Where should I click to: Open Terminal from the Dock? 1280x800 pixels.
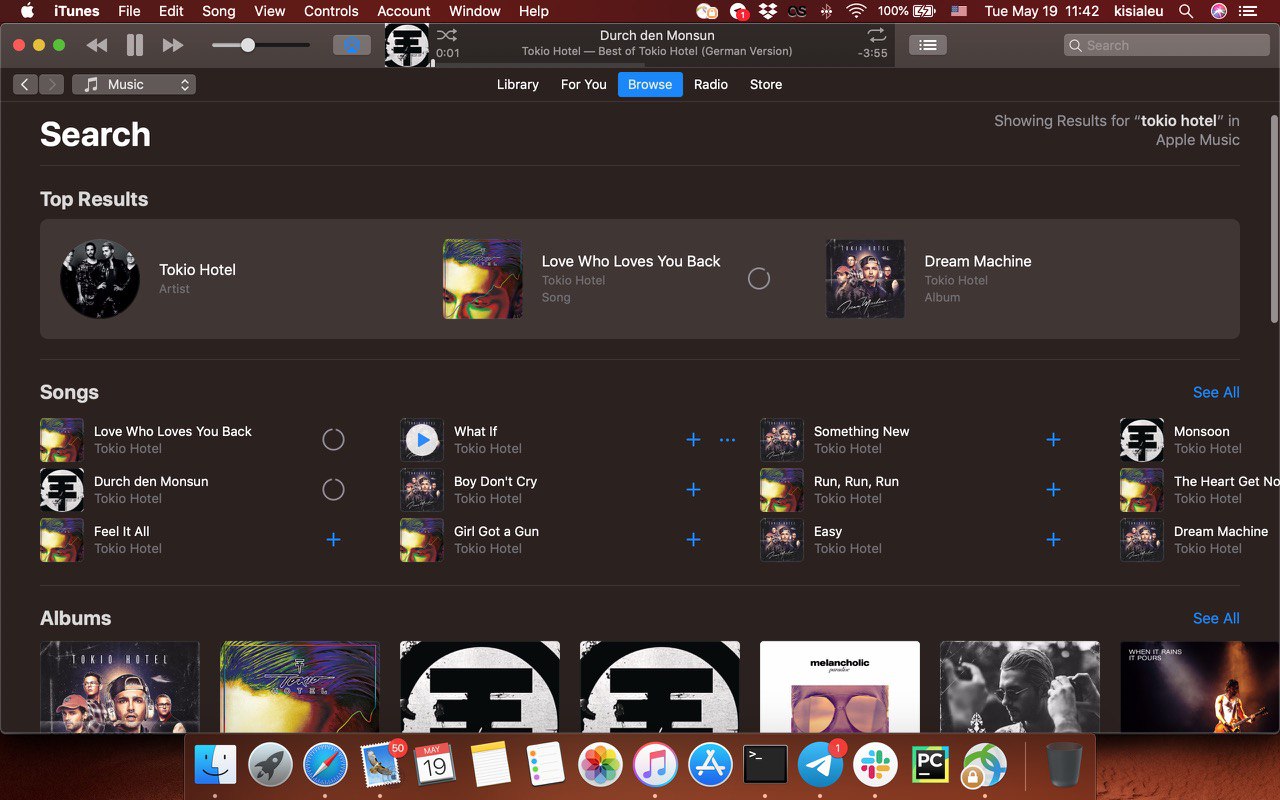coord(765,765)
